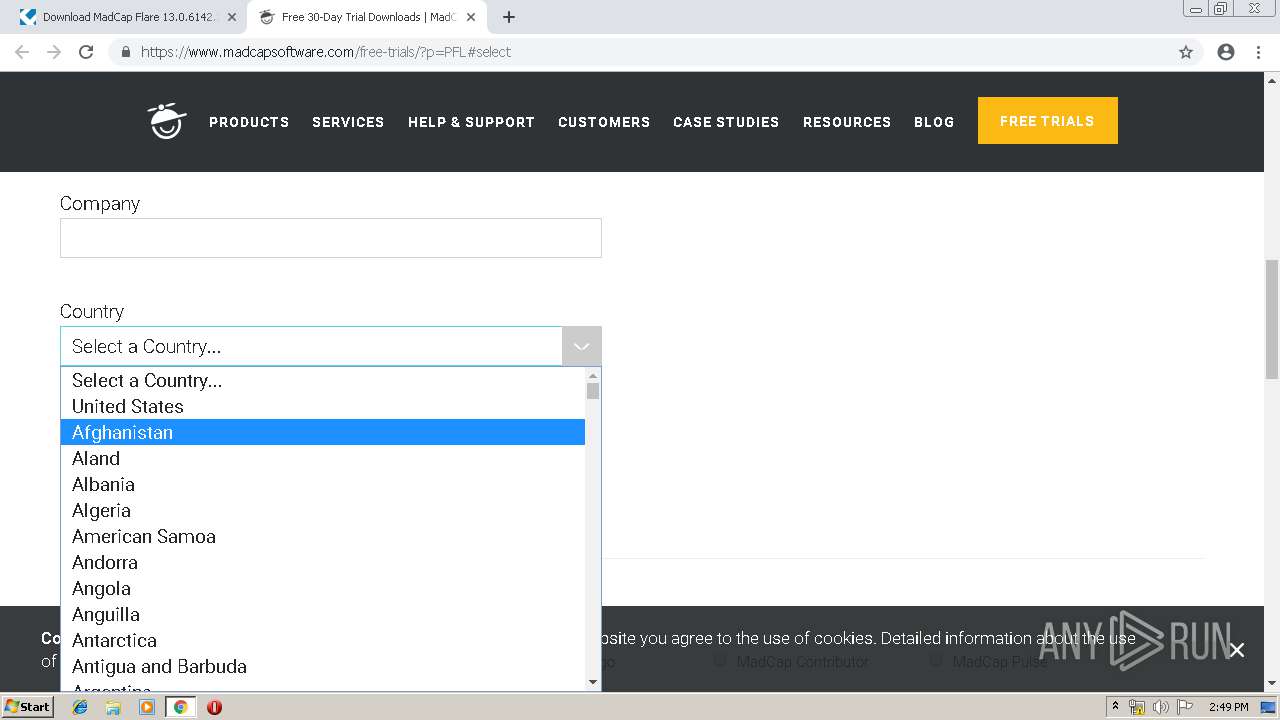The width and height of the screenshot is (1280, 720).
Task: Select Afghanistan in country list
Action: point(323,432)
